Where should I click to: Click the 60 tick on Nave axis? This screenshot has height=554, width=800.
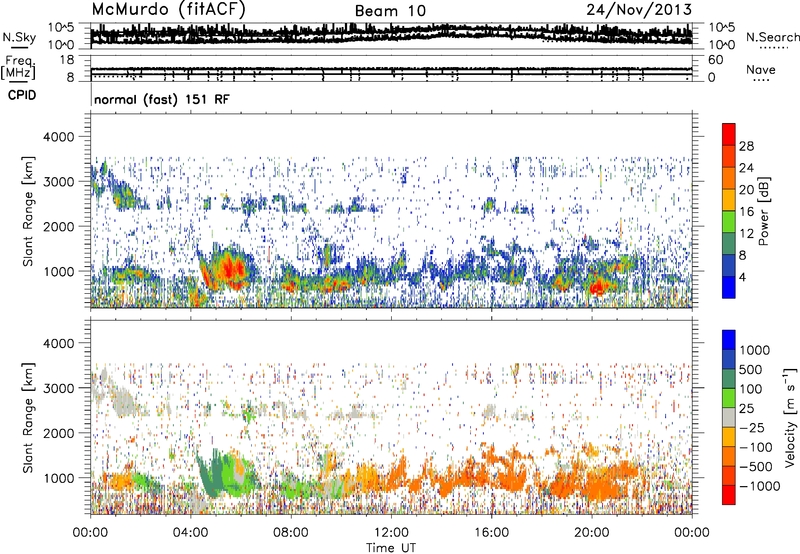click(716, 60)
